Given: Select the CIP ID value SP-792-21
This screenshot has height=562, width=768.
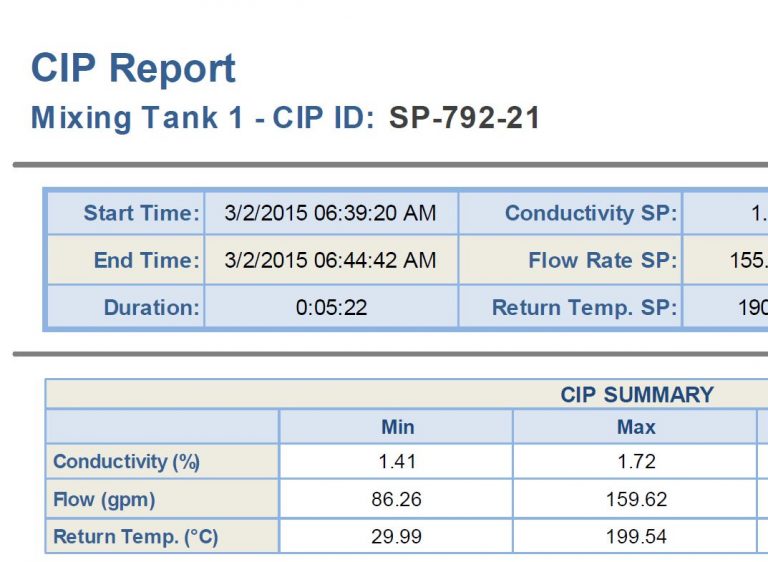Looking at the screenshot, I should point(464,118).
